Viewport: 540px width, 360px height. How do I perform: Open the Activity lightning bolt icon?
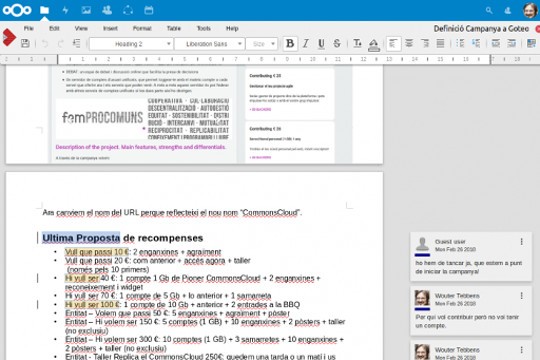(x=65, y=10)
